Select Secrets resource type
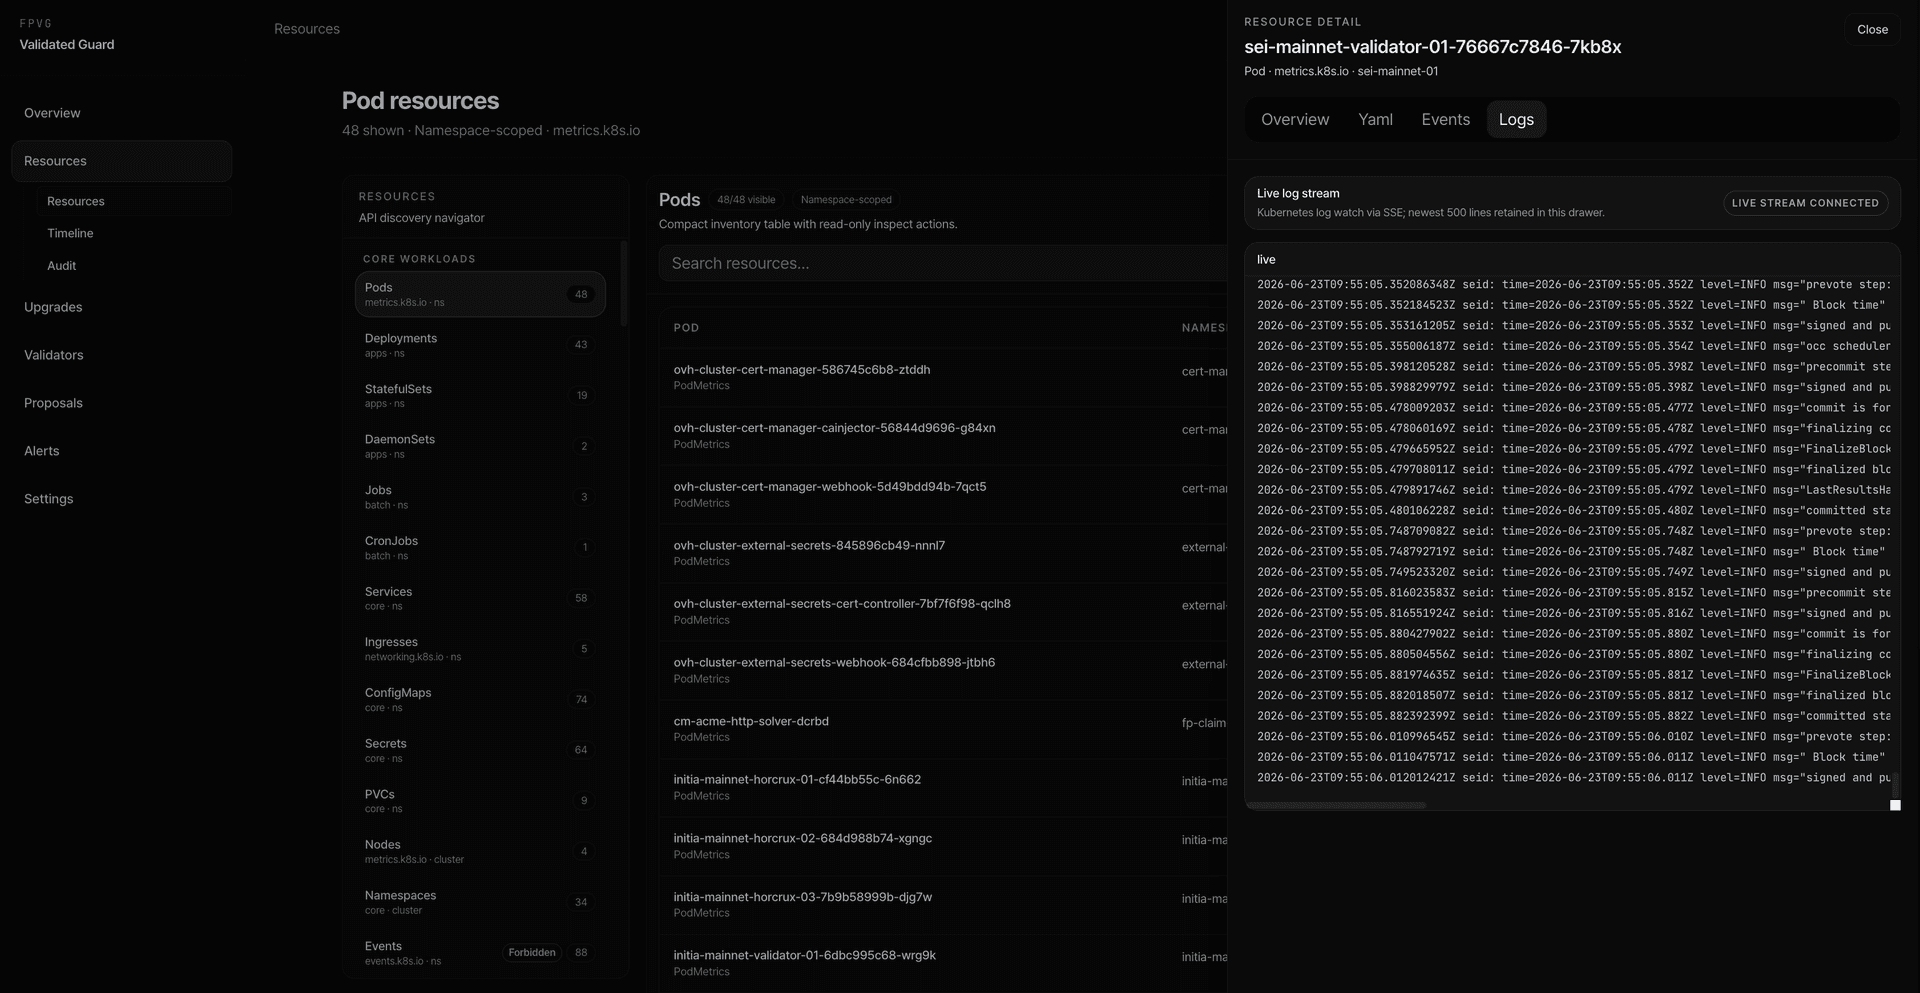 tap(480, 750)
